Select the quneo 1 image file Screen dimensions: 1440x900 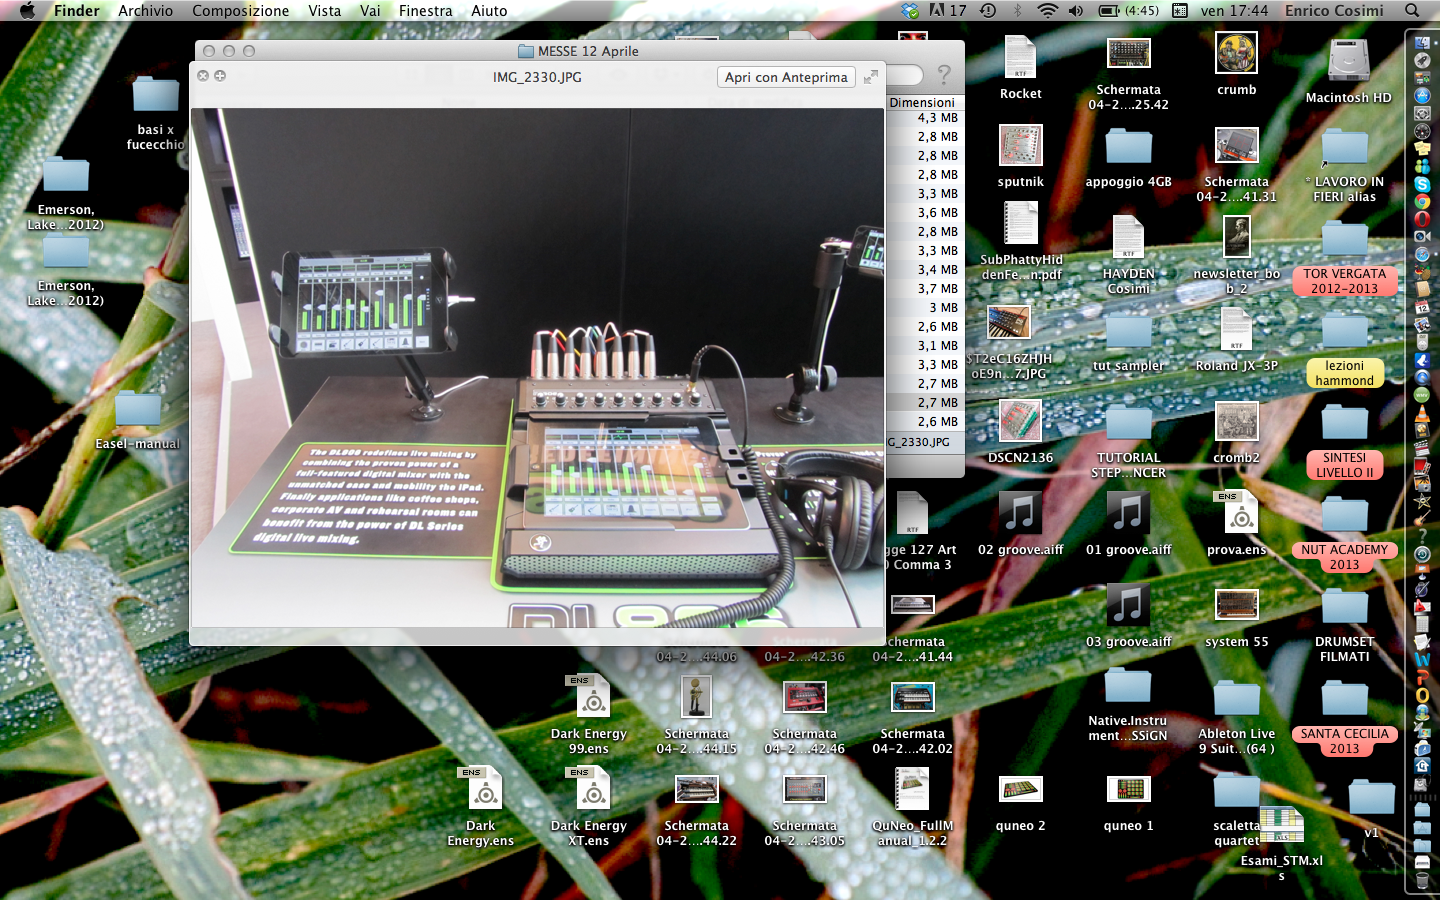(1128, 790)
